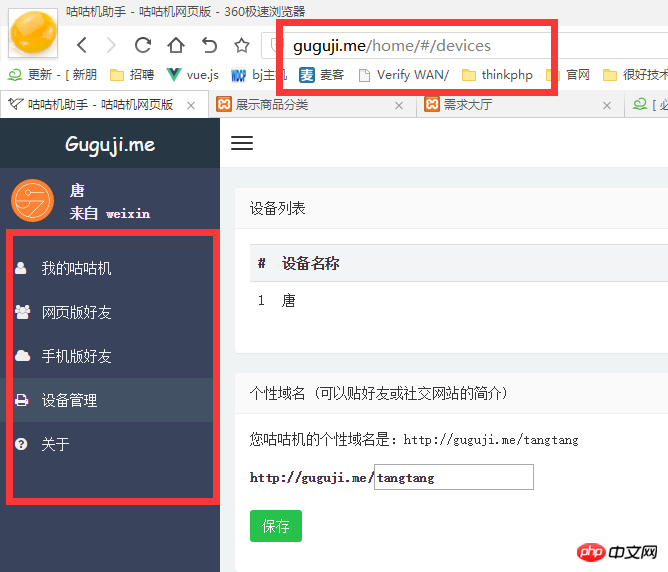Click the orange user avatar

click(x=32, y=201)
